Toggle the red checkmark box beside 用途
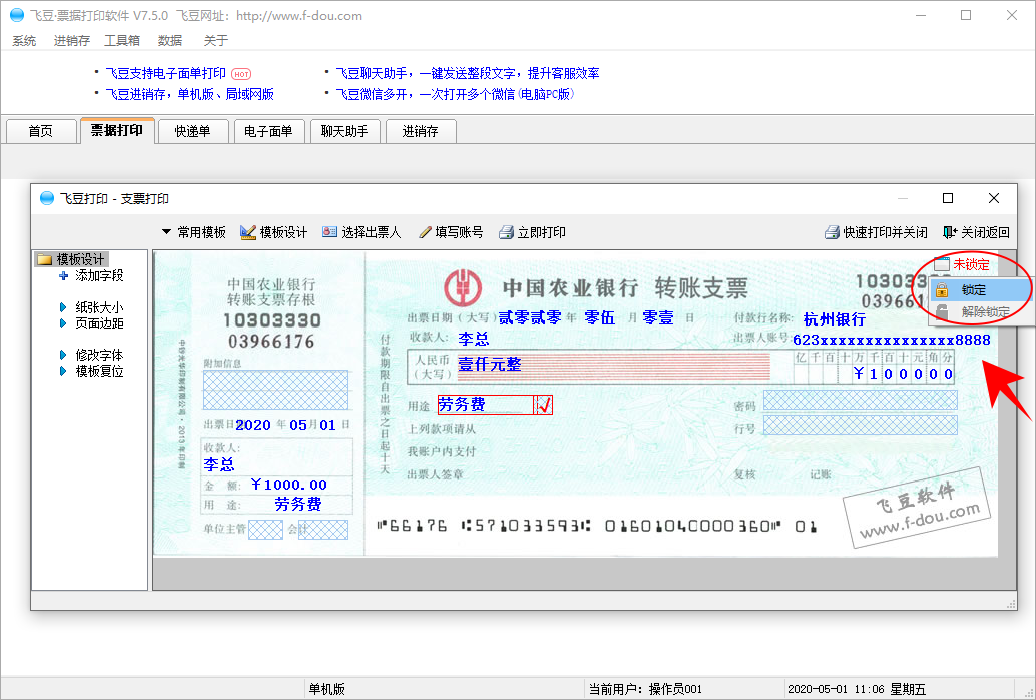The width and height of the screenshot is (1036, 700). click(544, 405)
